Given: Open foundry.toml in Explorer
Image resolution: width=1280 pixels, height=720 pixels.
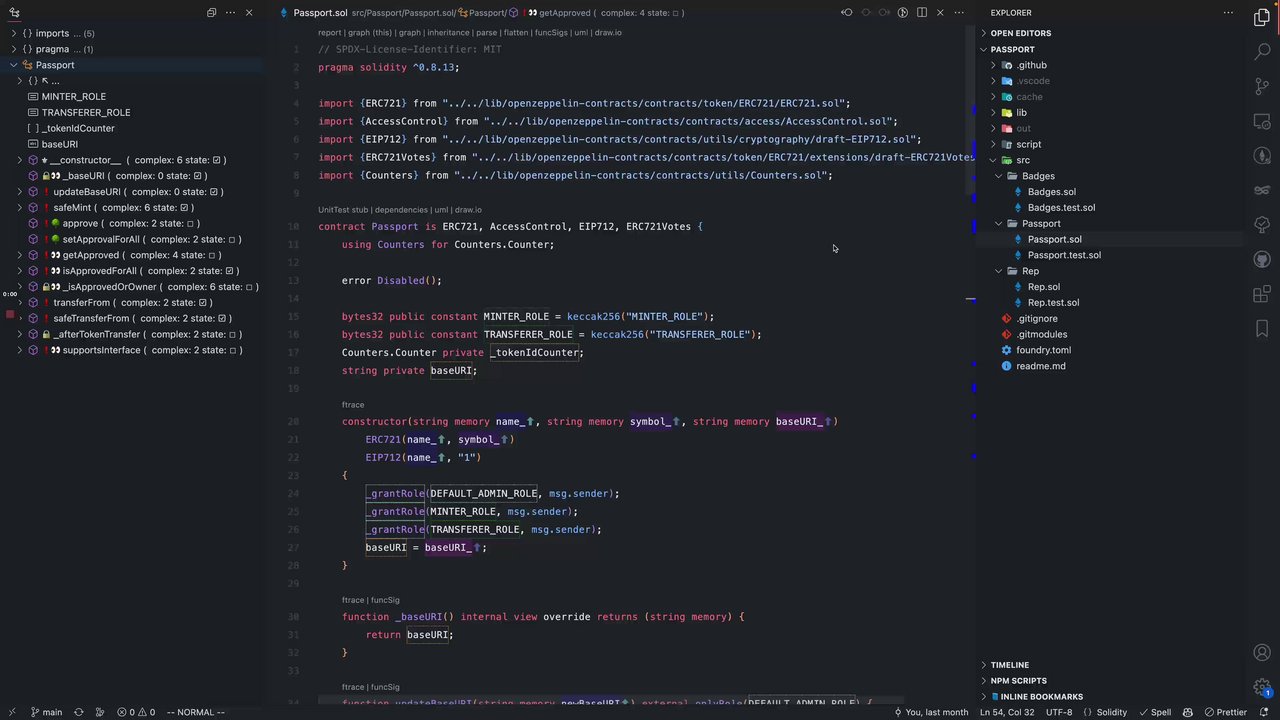Looking at the screenshot, I should (x=1043, y=350).
